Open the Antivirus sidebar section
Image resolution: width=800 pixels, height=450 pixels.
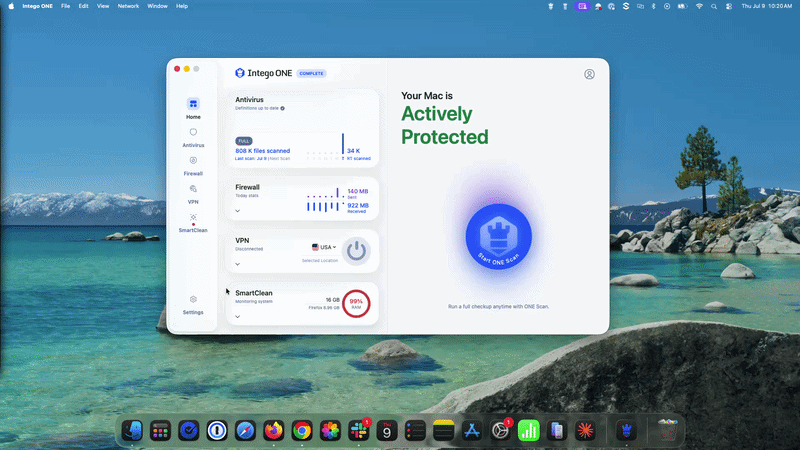pyautogui.click(x=193, y=138)
